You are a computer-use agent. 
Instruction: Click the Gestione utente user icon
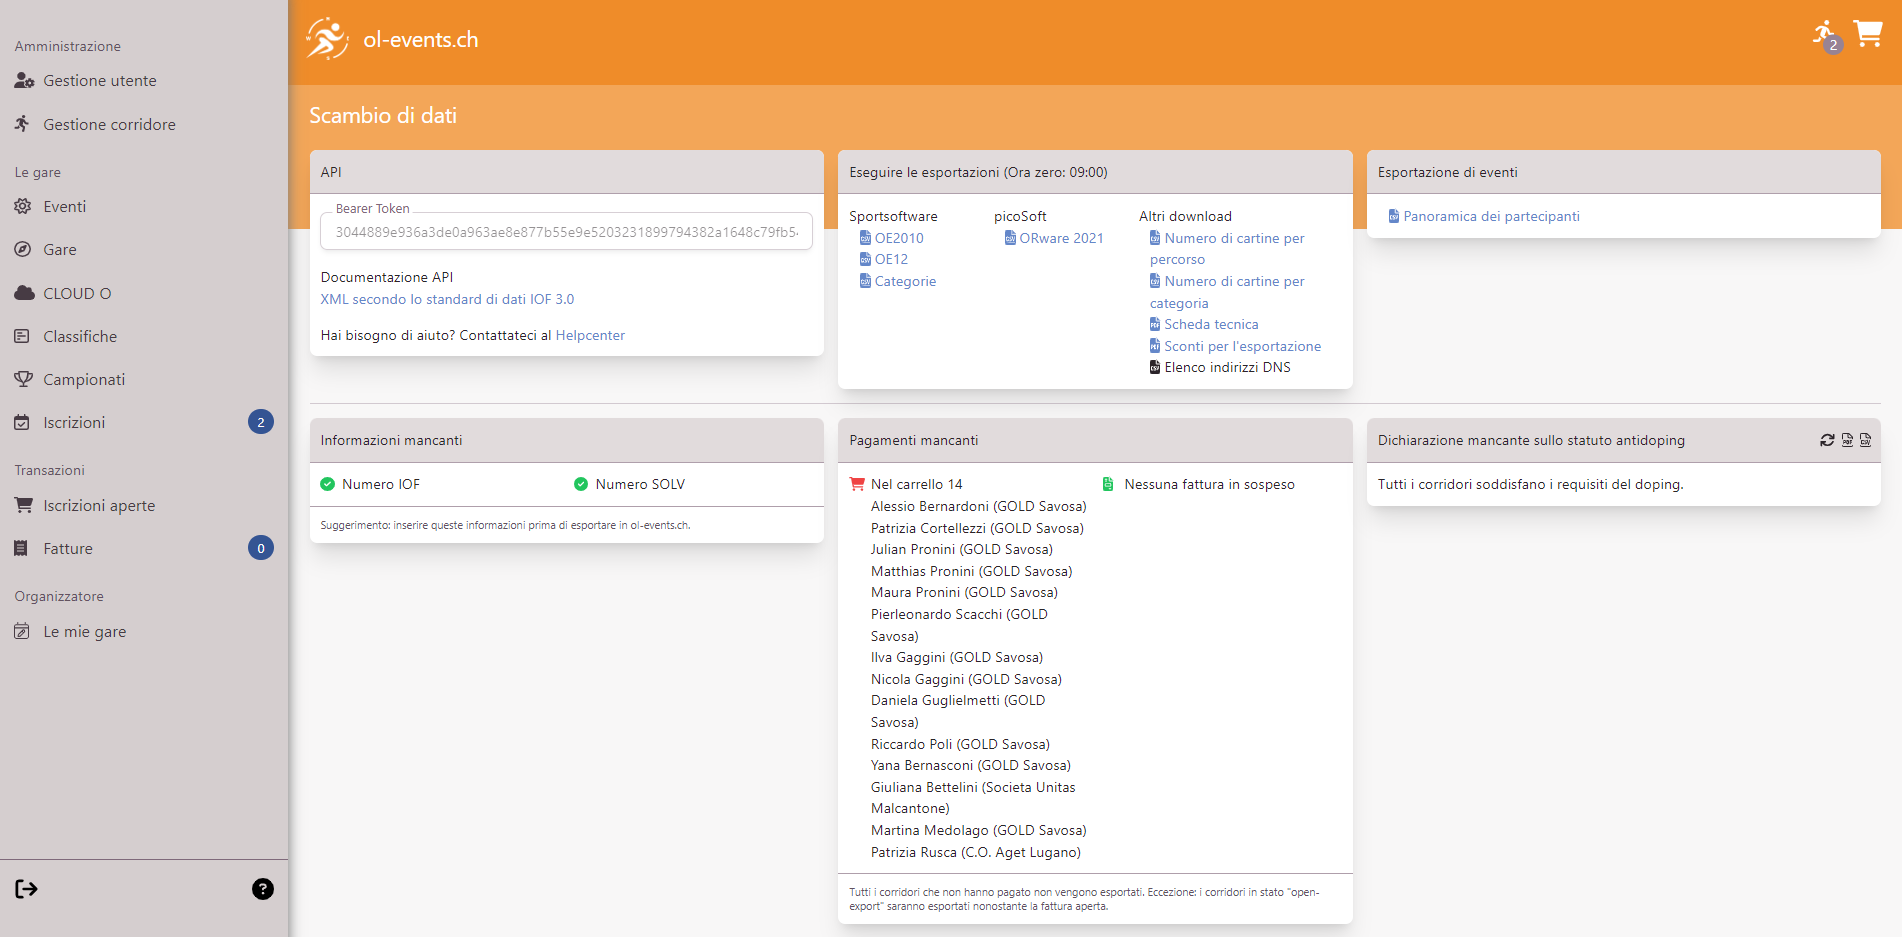(x=24, y=81)
